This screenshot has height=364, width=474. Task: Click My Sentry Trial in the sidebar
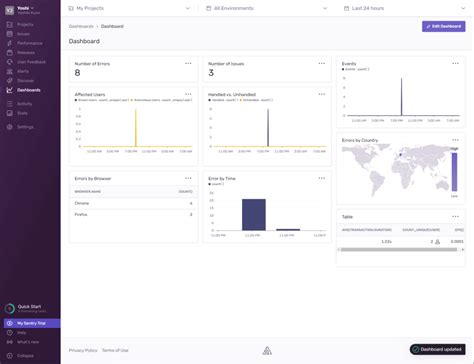(x=32, y=323)
